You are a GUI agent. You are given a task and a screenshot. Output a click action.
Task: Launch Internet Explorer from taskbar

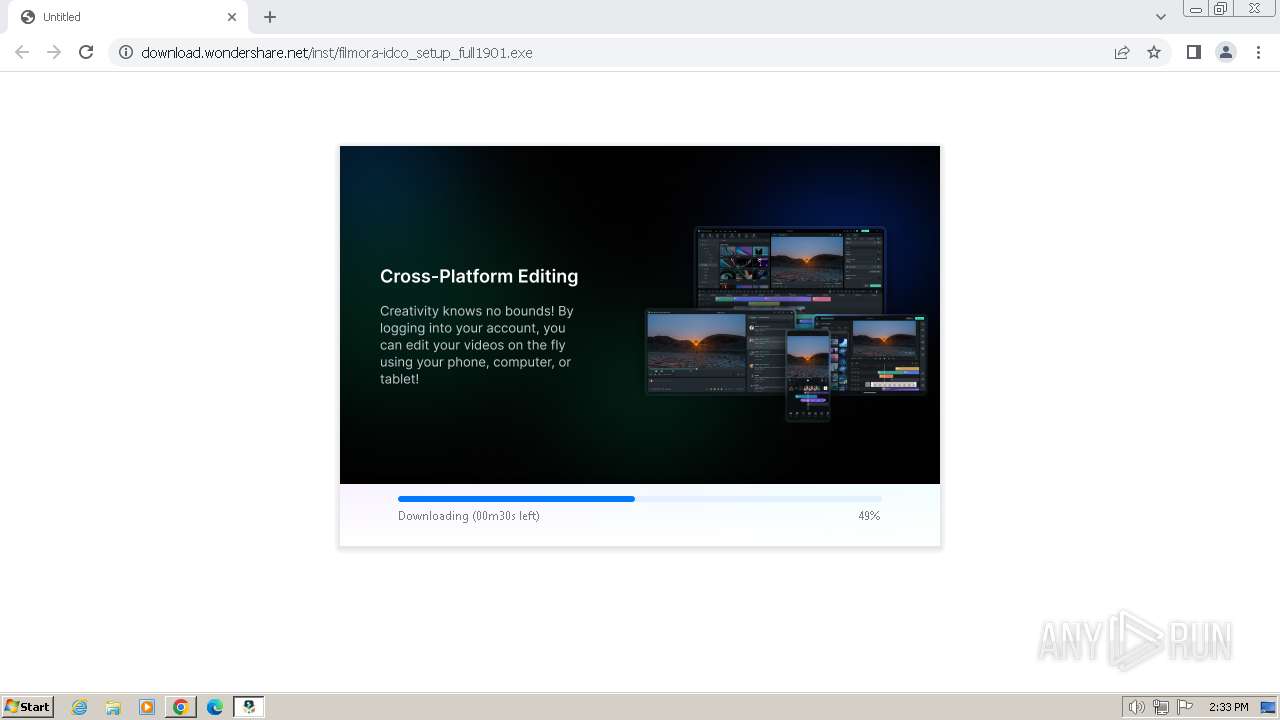[x=80, y=707]
